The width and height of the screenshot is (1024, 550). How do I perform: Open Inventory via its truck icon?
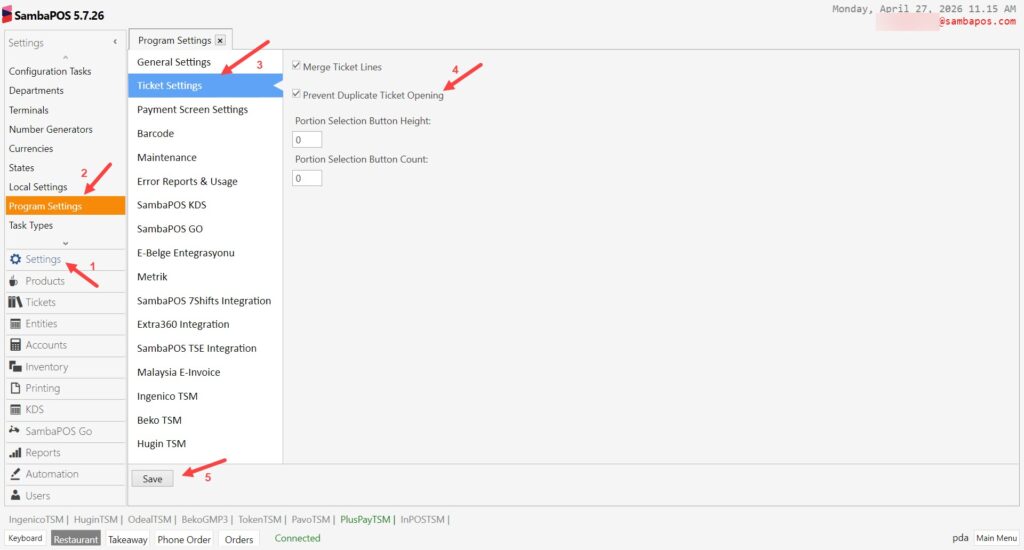click(x=15, y=367)
